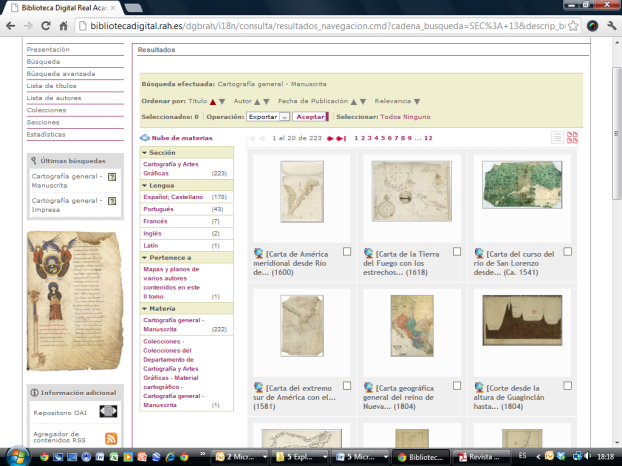
Task: Click the Repositorio OAI eye icon
Action: 108,411
